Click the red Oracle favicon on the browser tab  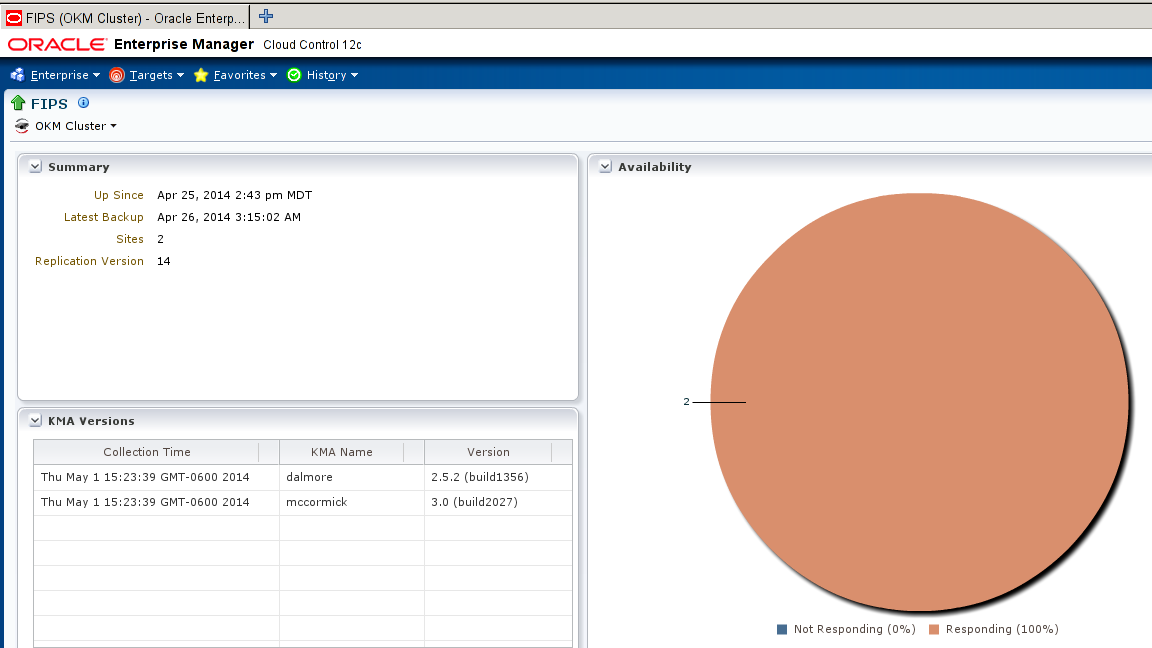coord(14,18)
